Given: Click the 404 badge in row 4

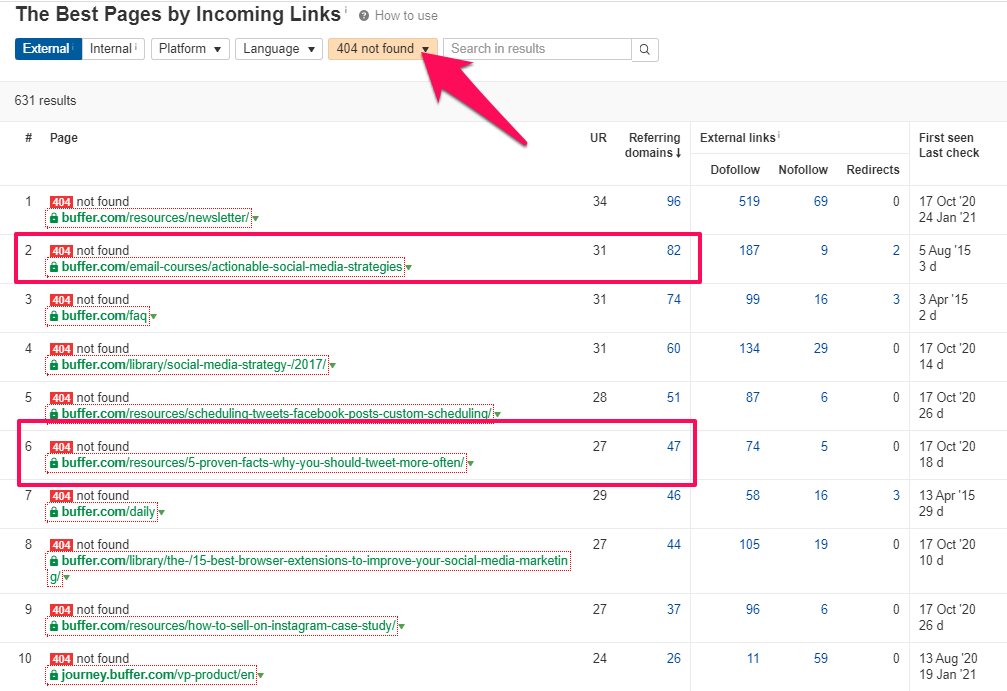Looking at the screenshot, I should coord(61,349).
